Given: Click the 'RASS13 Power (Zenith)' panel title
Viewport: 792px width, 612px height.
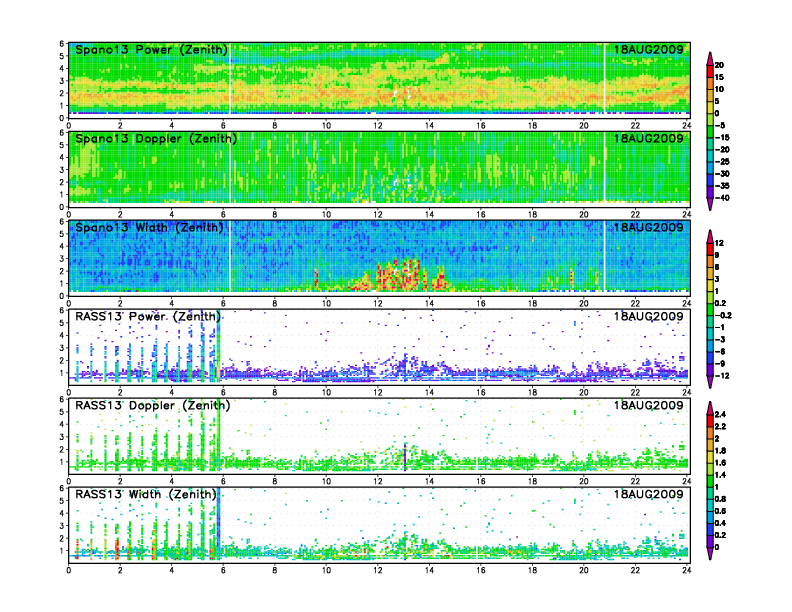Looking at the screenshot, I should point(148,317).
